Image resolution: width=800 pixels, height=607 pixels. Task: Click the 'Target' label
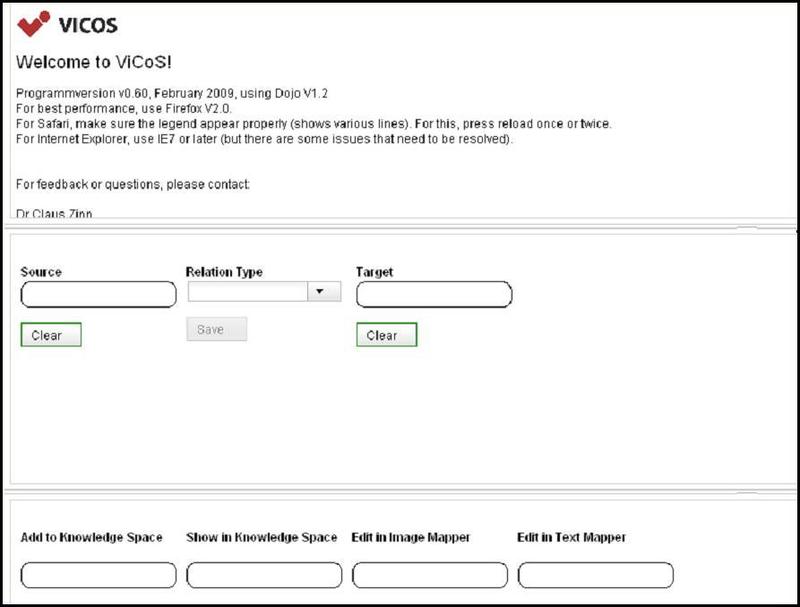pos(374,272)
